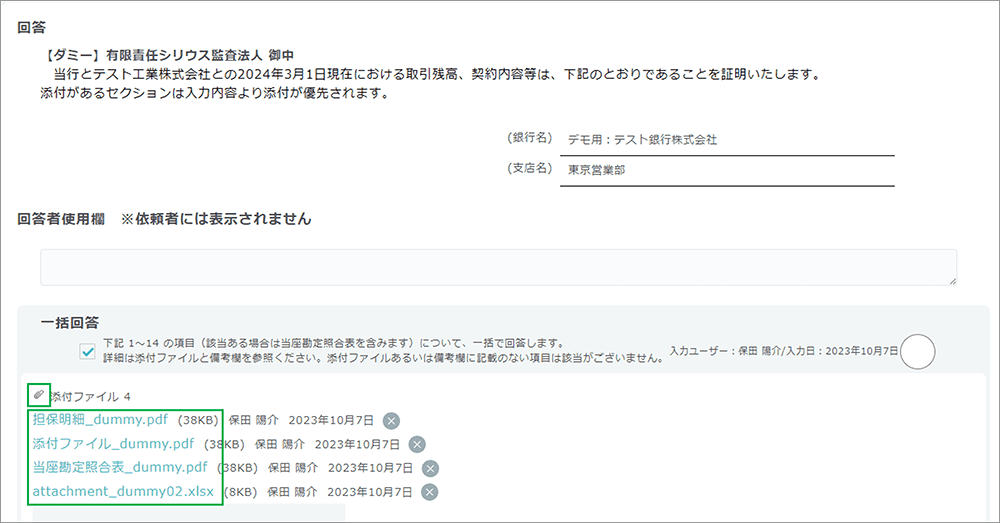Grab the text area resize handle
The image size is (1000, 523).
pos(952,281)
